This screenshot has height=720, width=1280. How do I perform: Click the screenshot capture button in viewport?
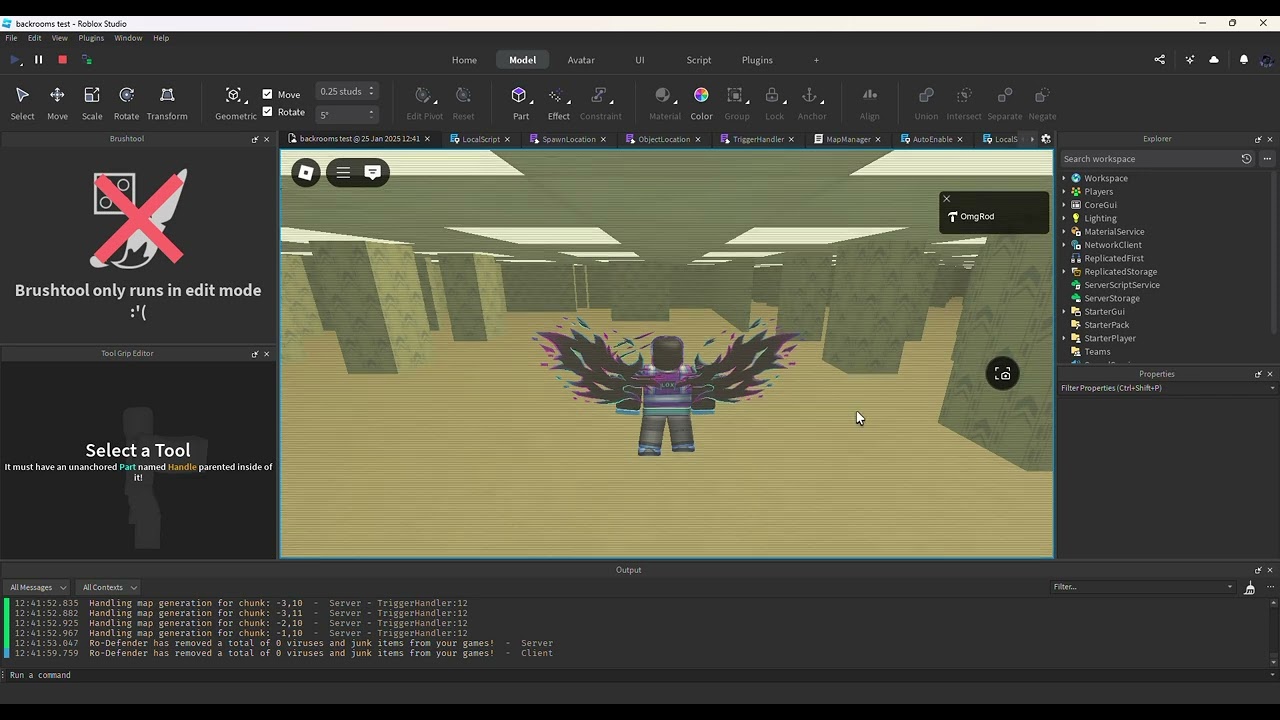click(x=1002, y=374)
